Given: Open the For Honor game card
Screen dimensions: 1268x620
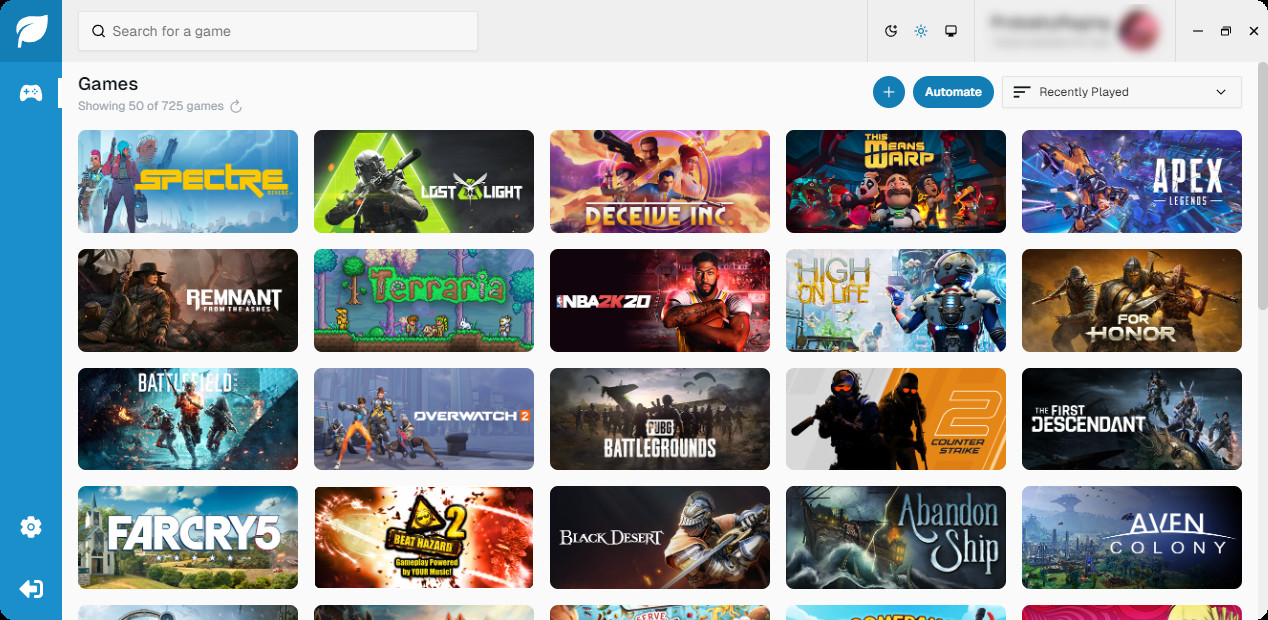Looking at the screenshot, I should [1132, 301].
